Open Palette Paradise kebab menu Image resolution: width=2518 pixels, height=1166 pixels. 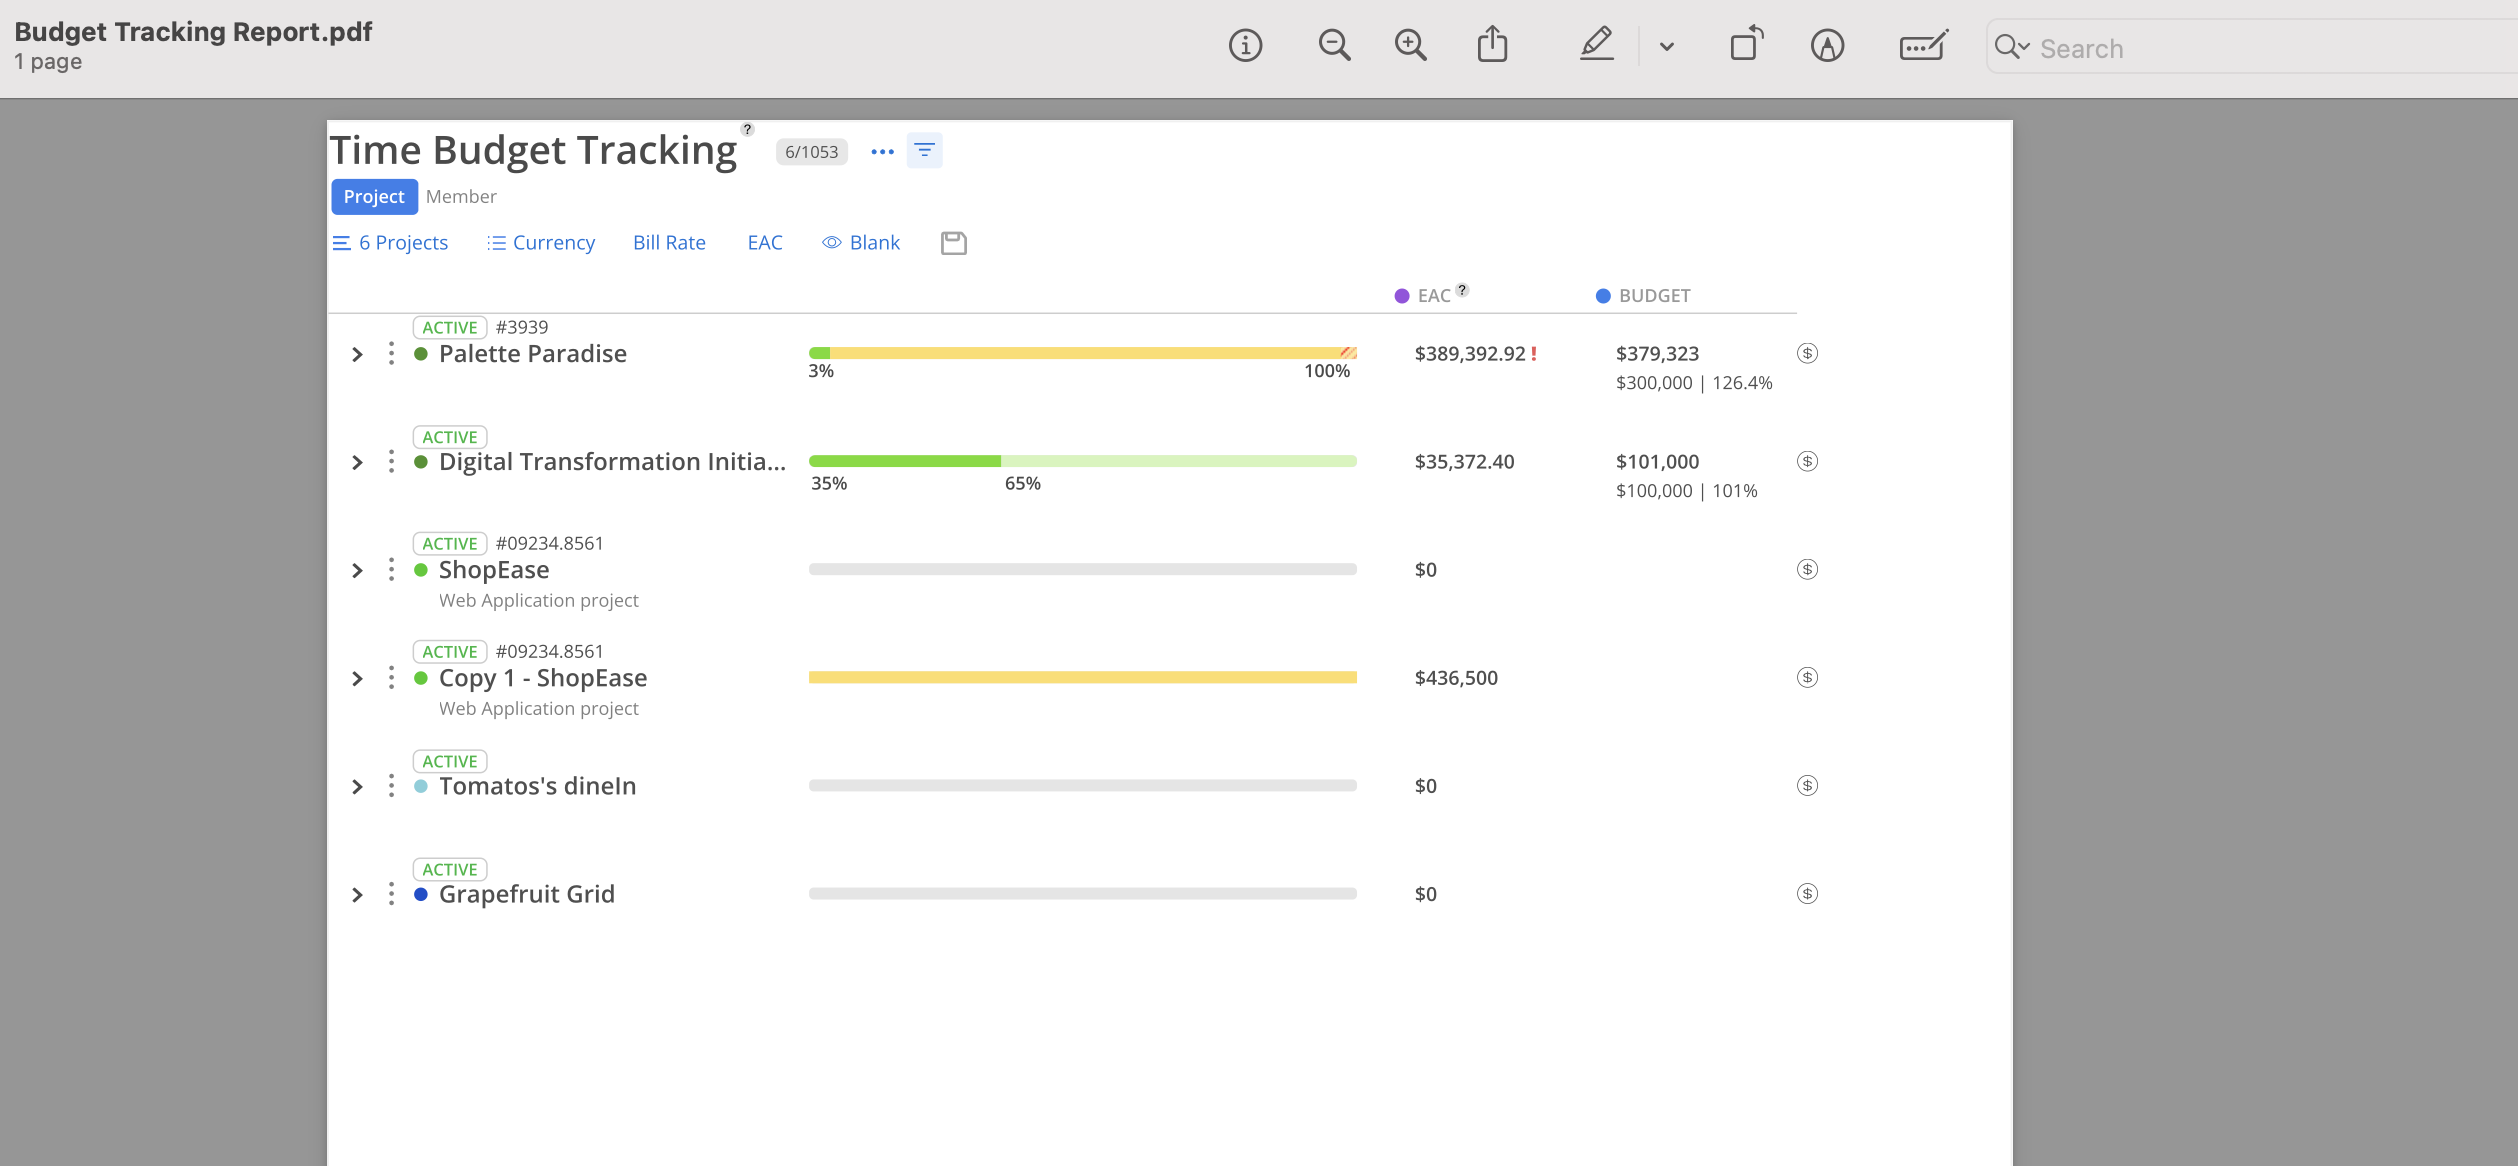[391, 354]
